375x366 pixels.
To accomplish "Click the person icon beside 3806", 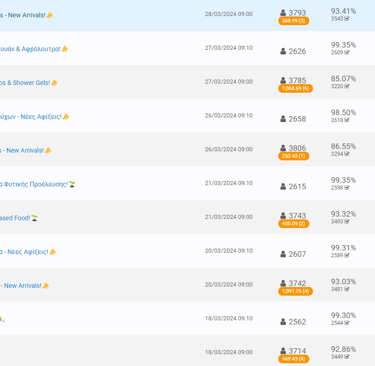I will [x=283, y=148].
